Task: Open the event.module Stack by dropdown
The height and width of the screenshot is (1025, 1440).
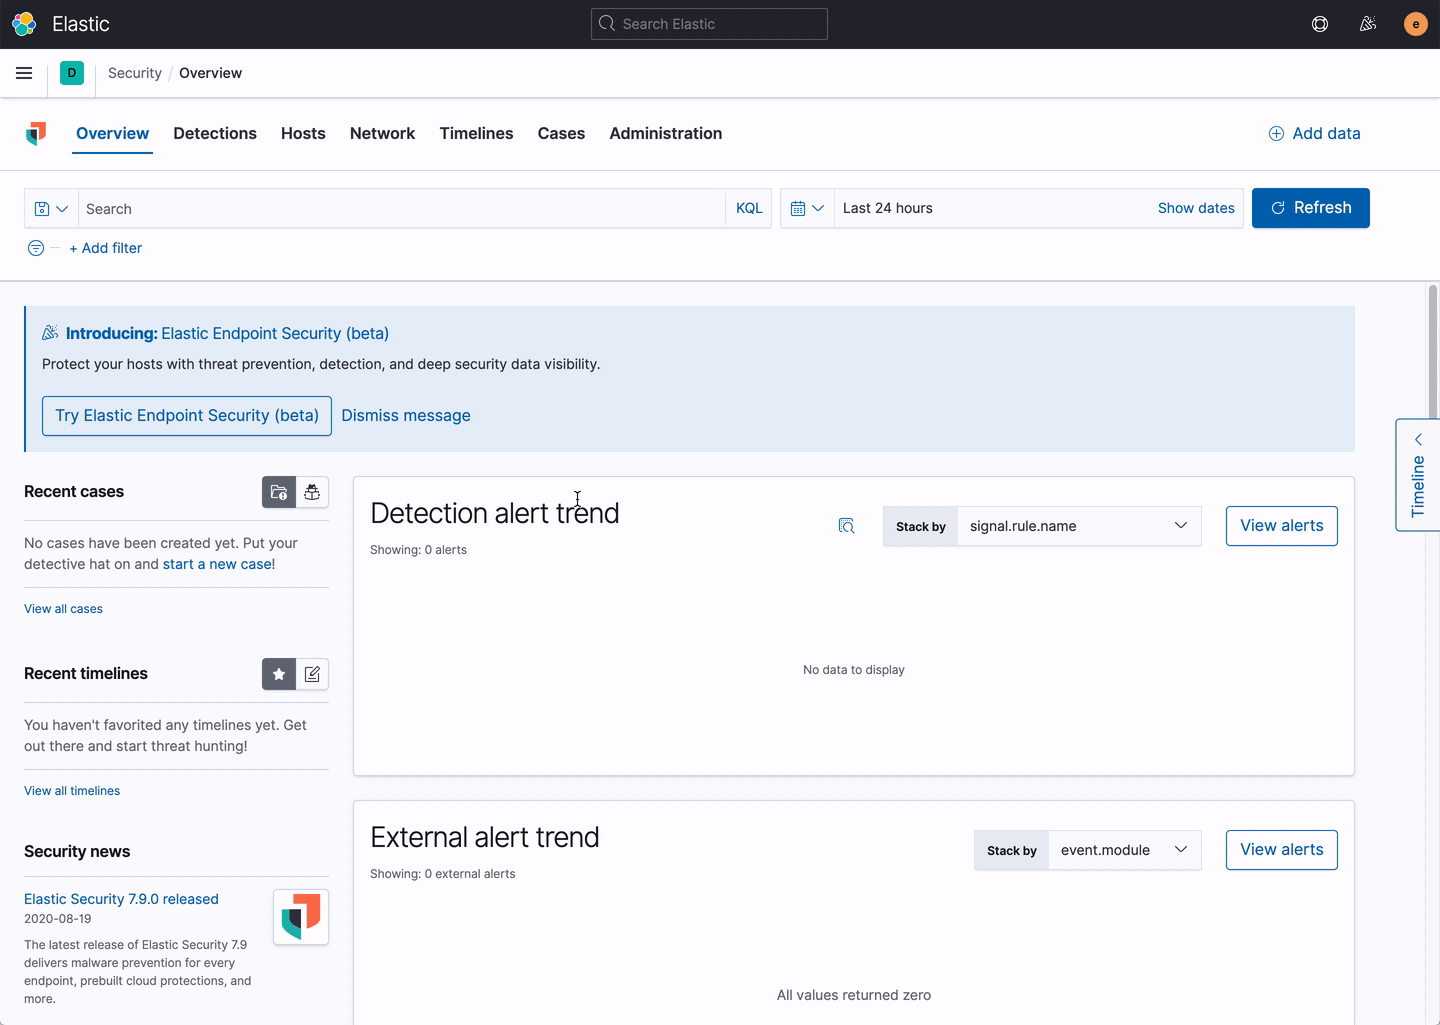Action: click(x=1124, y=849)
